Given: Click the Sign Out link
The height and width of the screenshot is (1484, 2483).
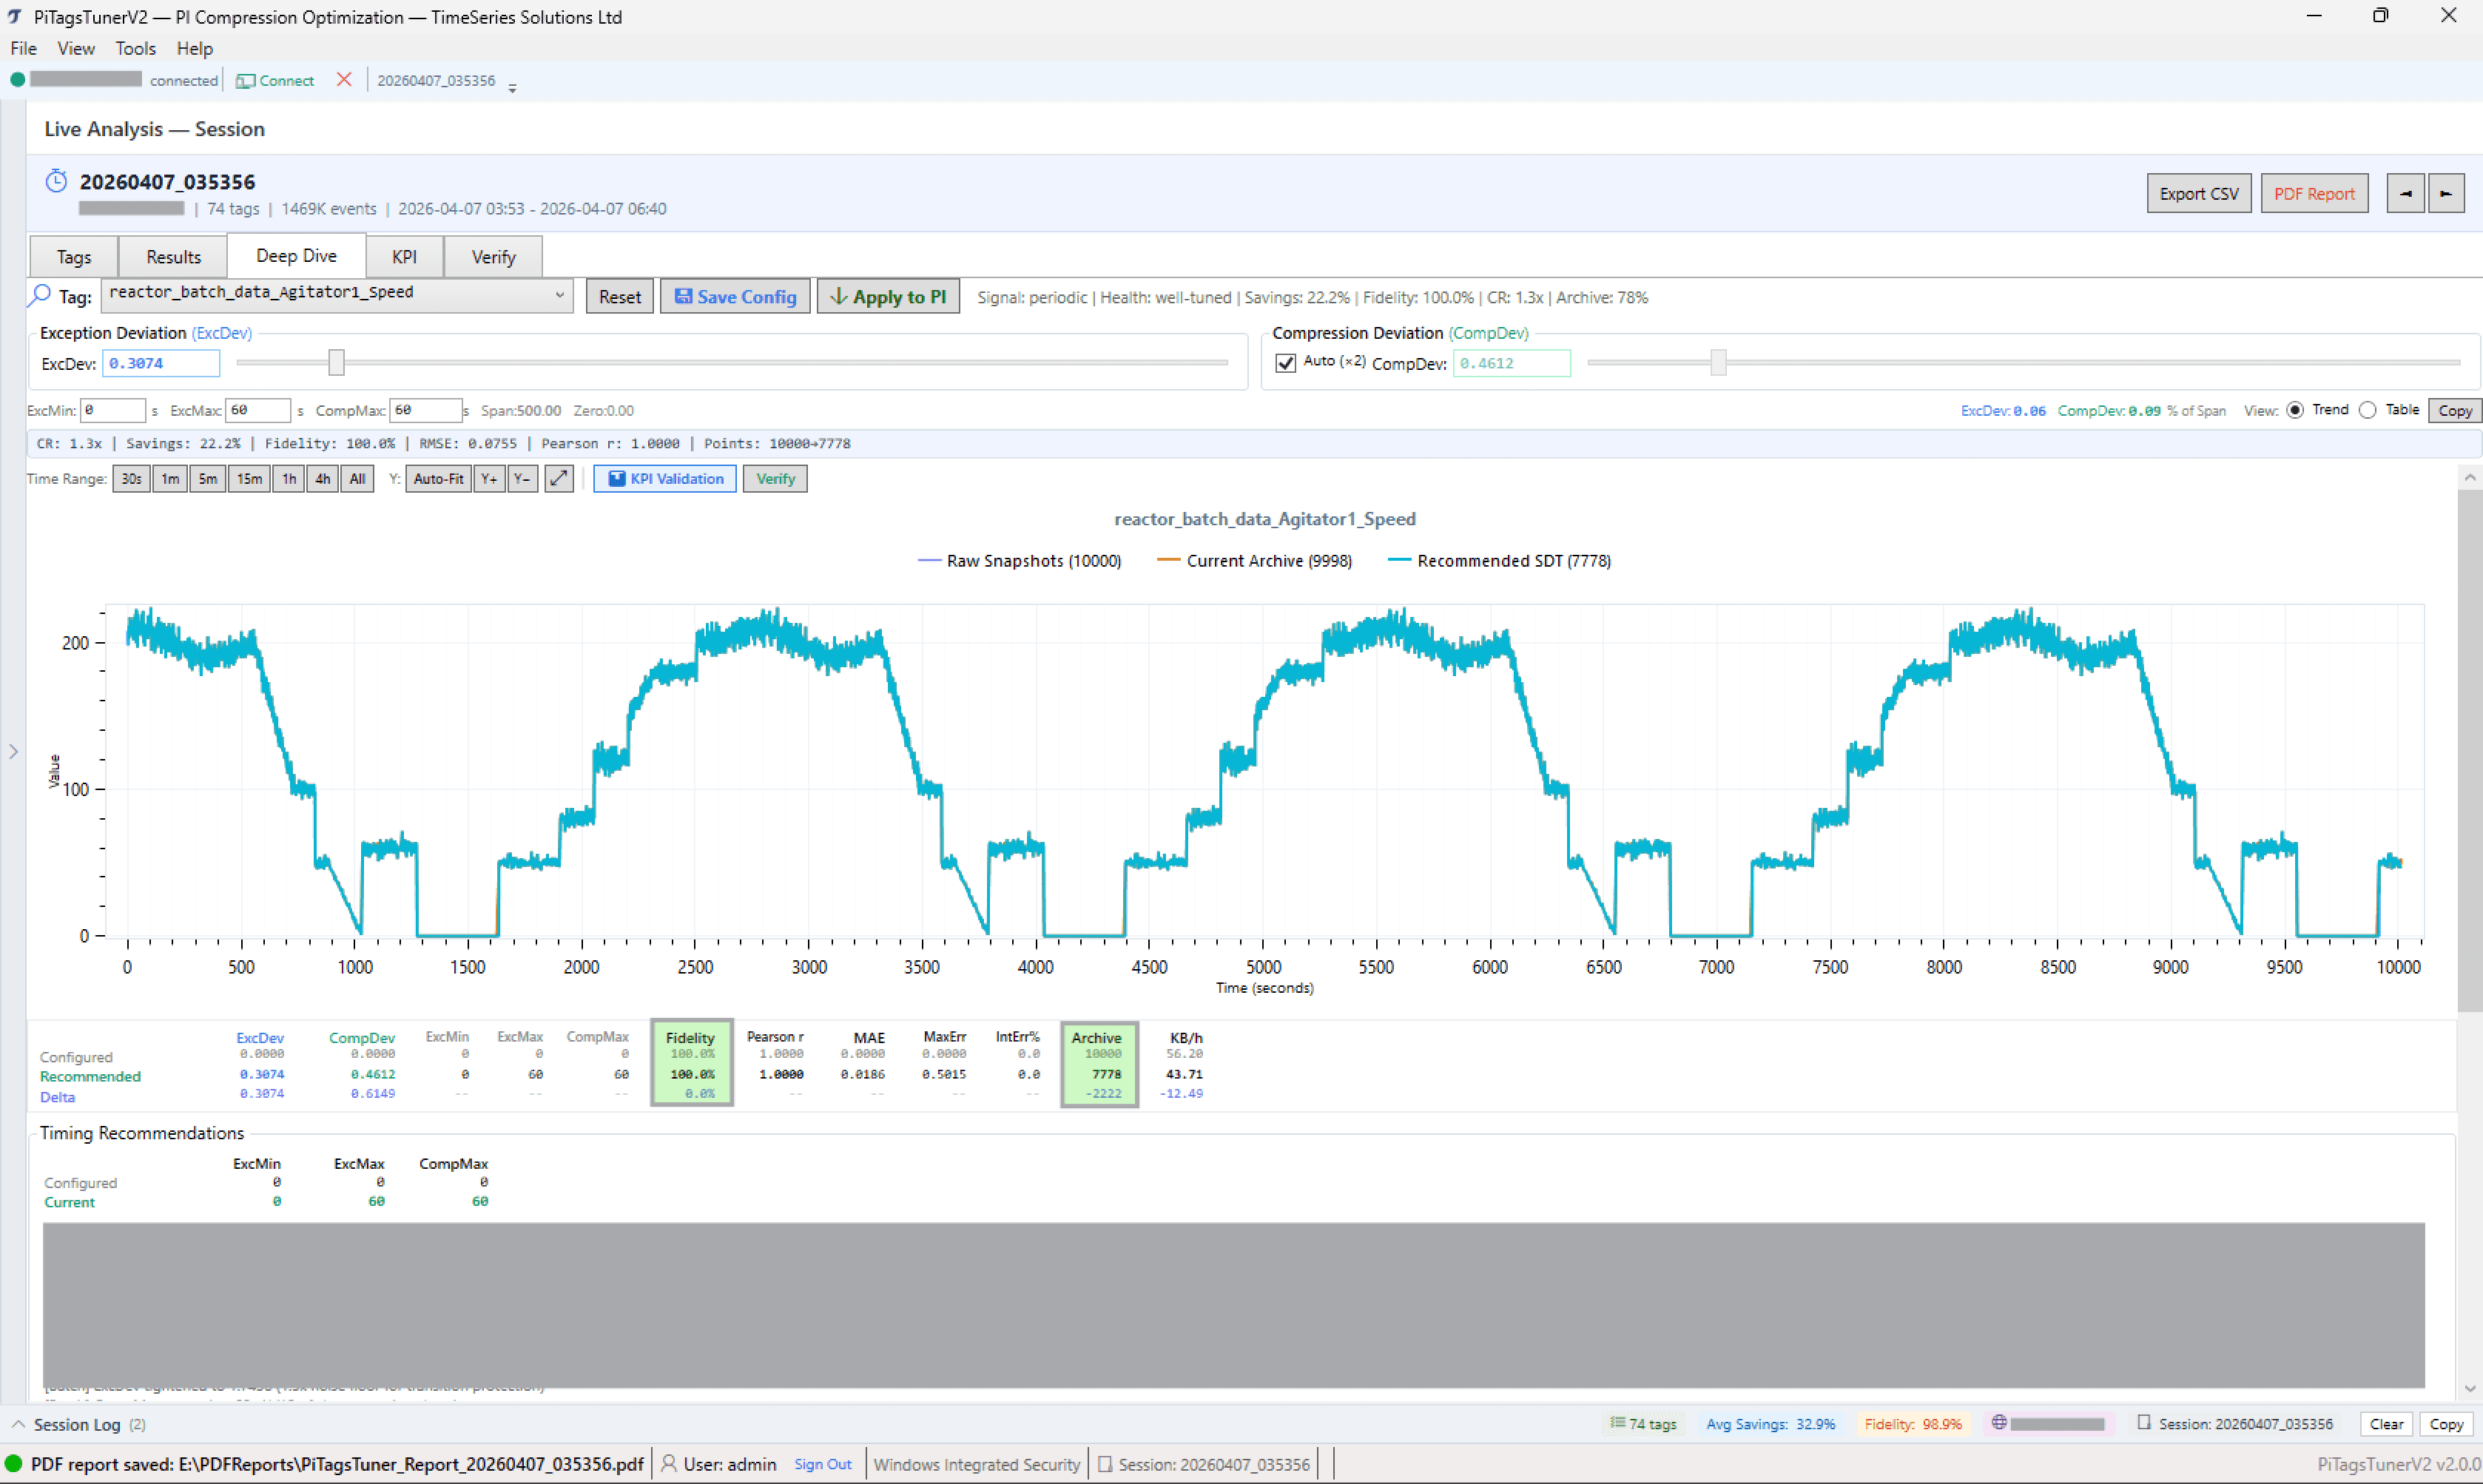Looking at the screenshot, I should pos(822,1464).
